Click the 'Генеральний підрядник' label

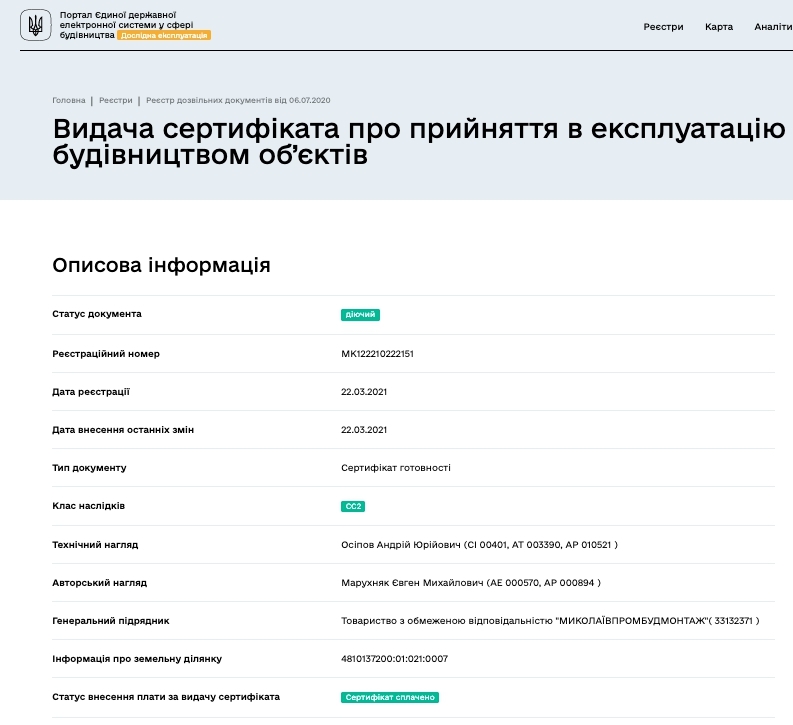pos(111,620)
